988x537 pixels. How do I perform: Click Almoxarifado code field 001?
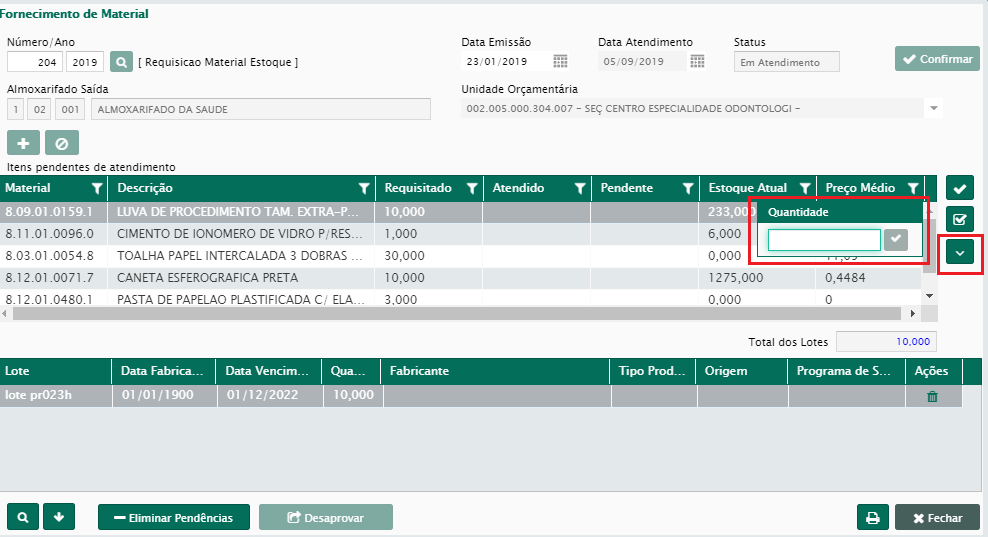[x=71, y=109]
